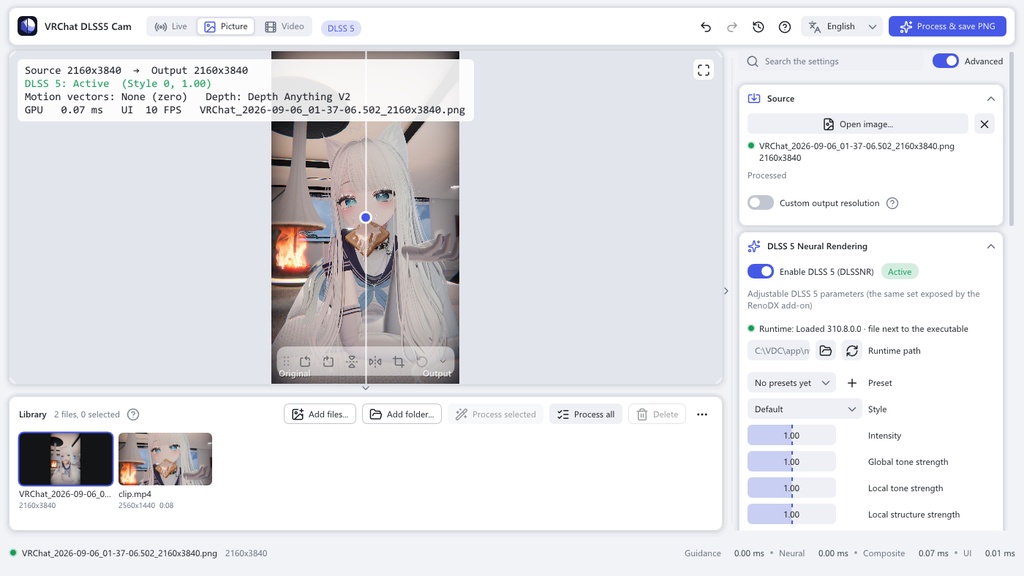1024x576 pixels.
Task: Undo the last change
Action: [x=705, y=27]
